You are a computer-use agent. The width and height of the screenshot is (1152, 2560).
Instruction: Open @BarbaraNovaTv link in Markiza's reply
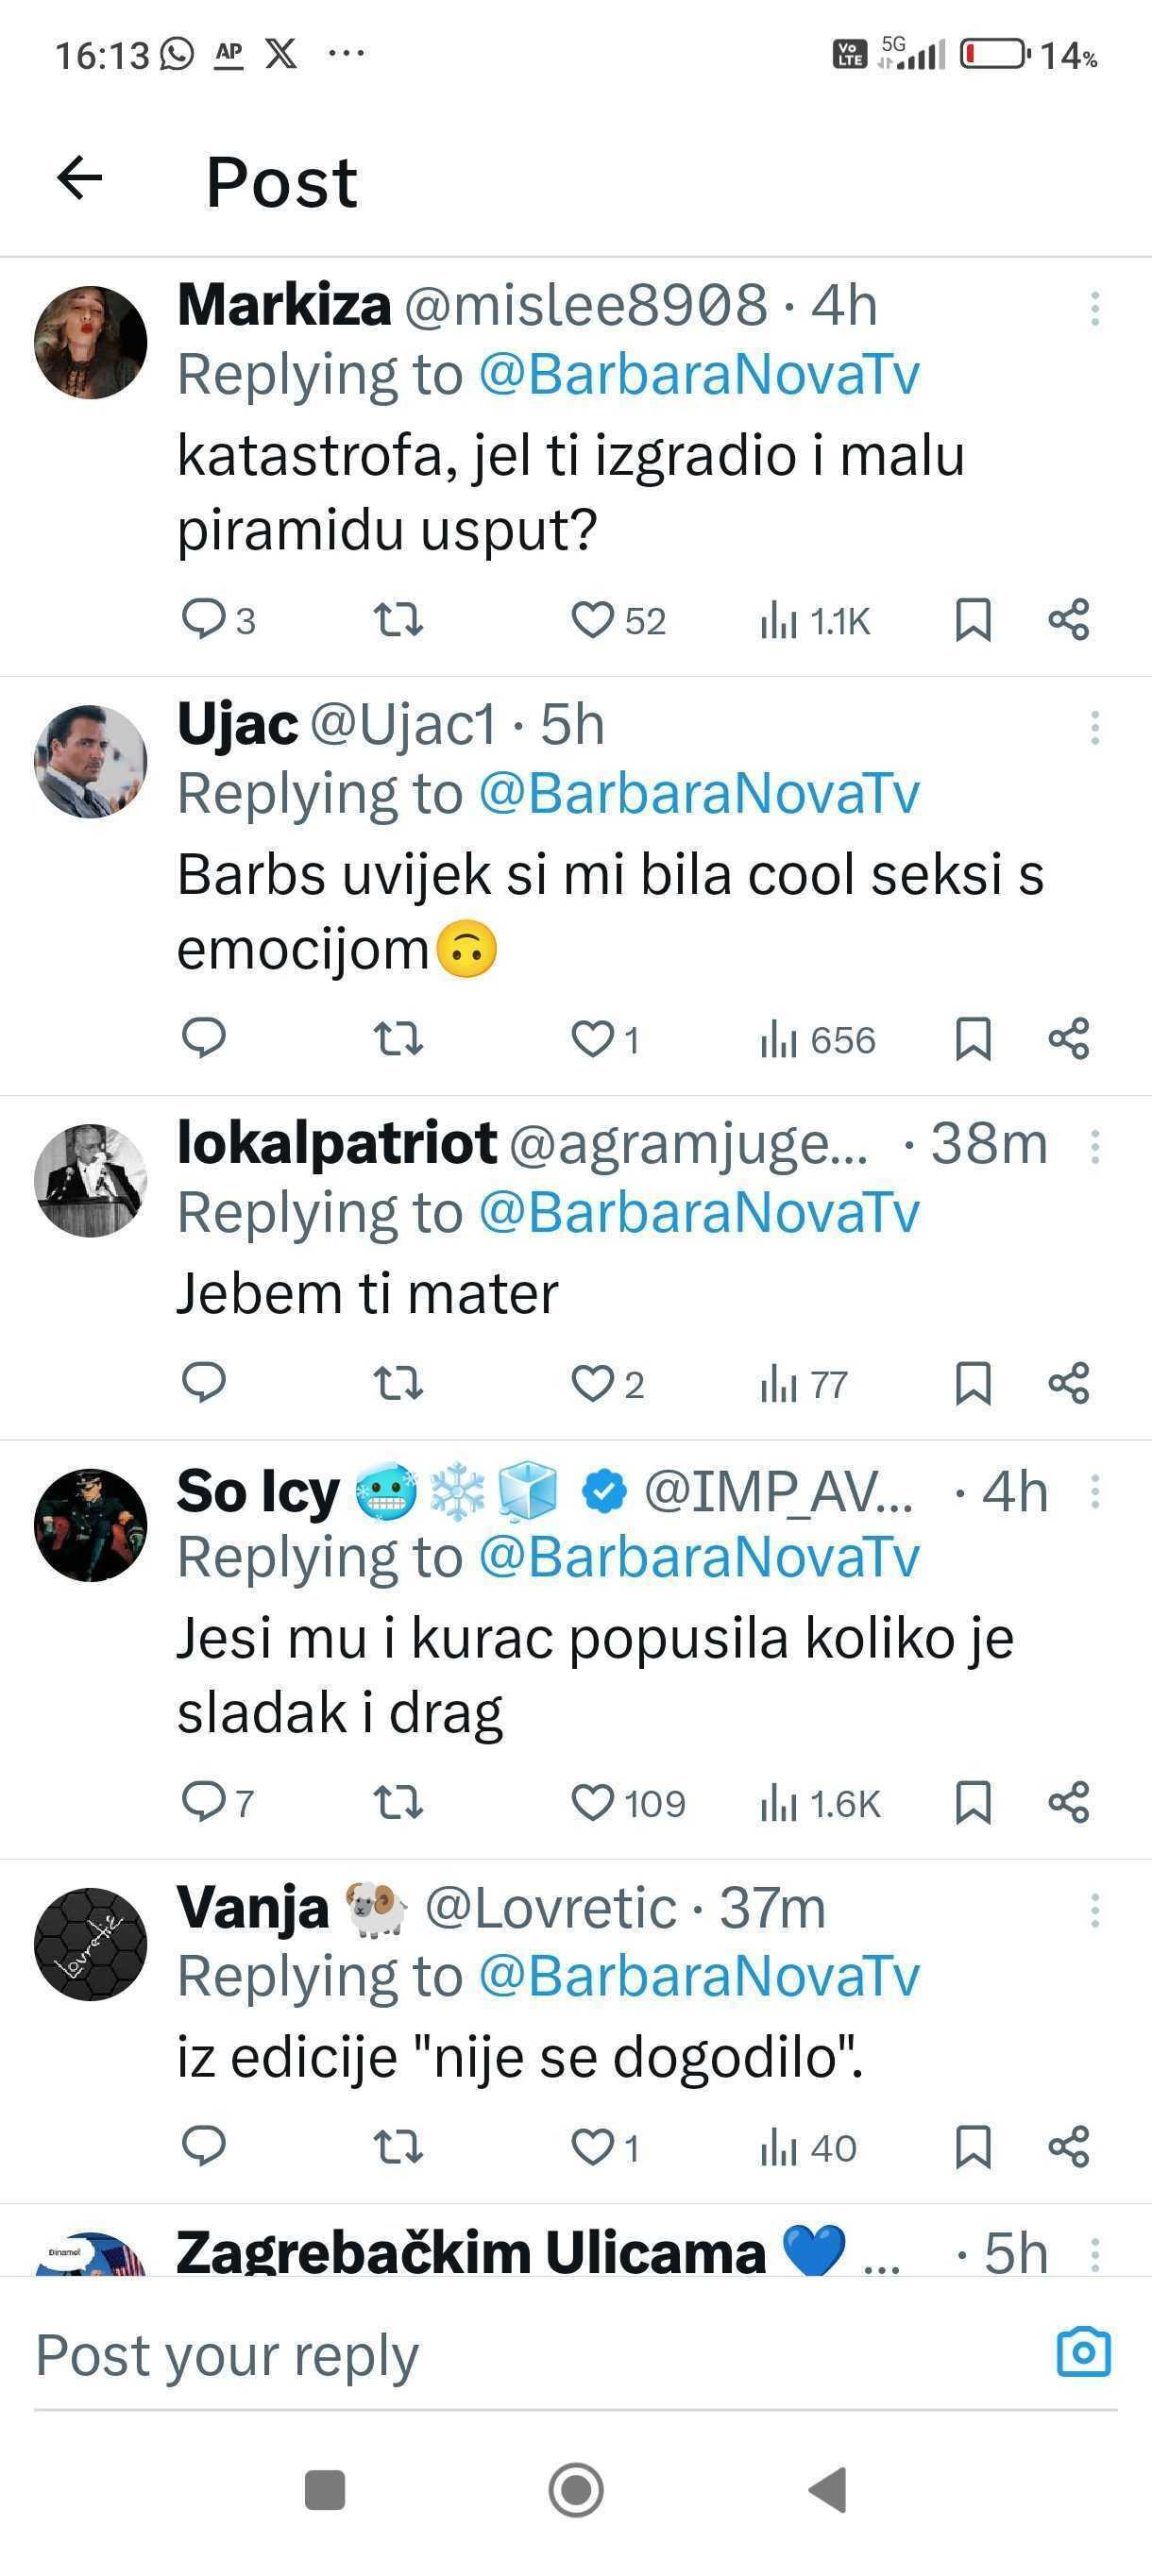pos(698,375)
